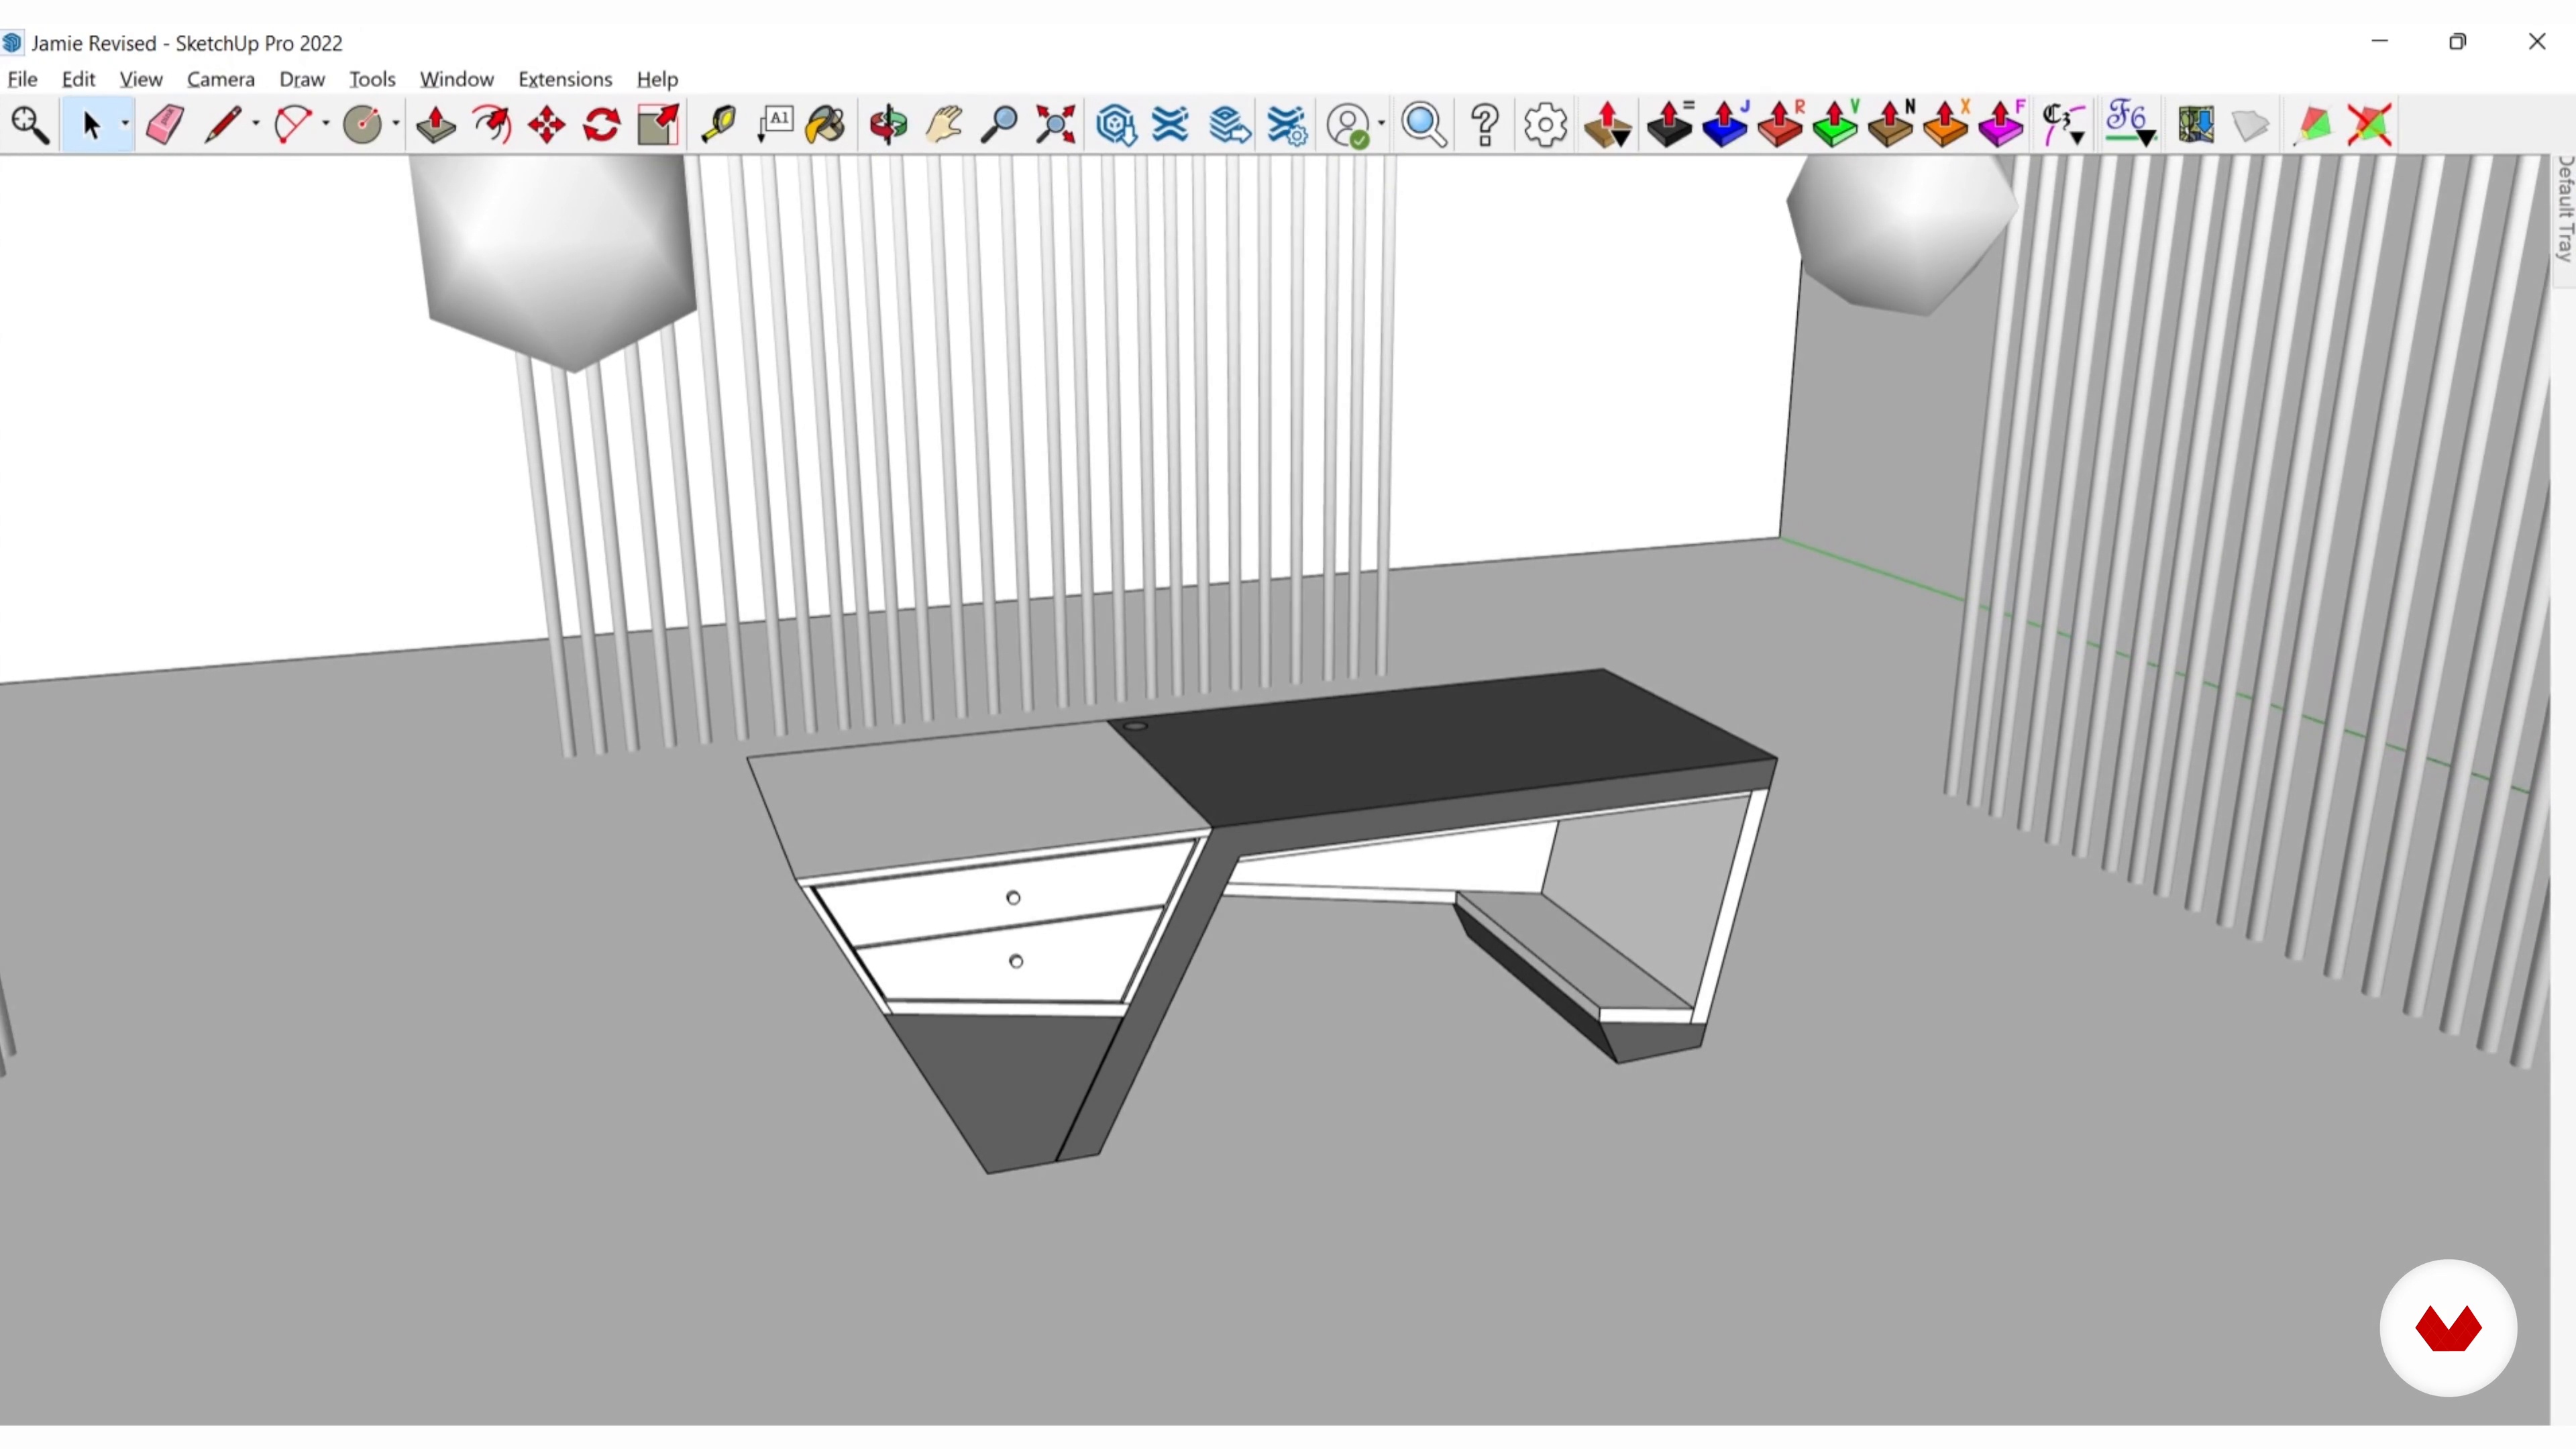Viewport: 2576px width, 1449px height.
Task: Open the Window menu
Action: [457, 79]
